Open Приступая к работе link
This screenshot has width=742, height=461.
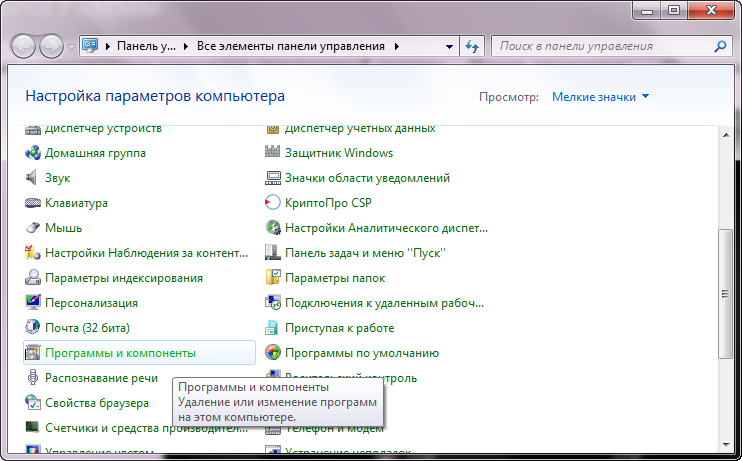pyautogui.click(x=339, y=328)
